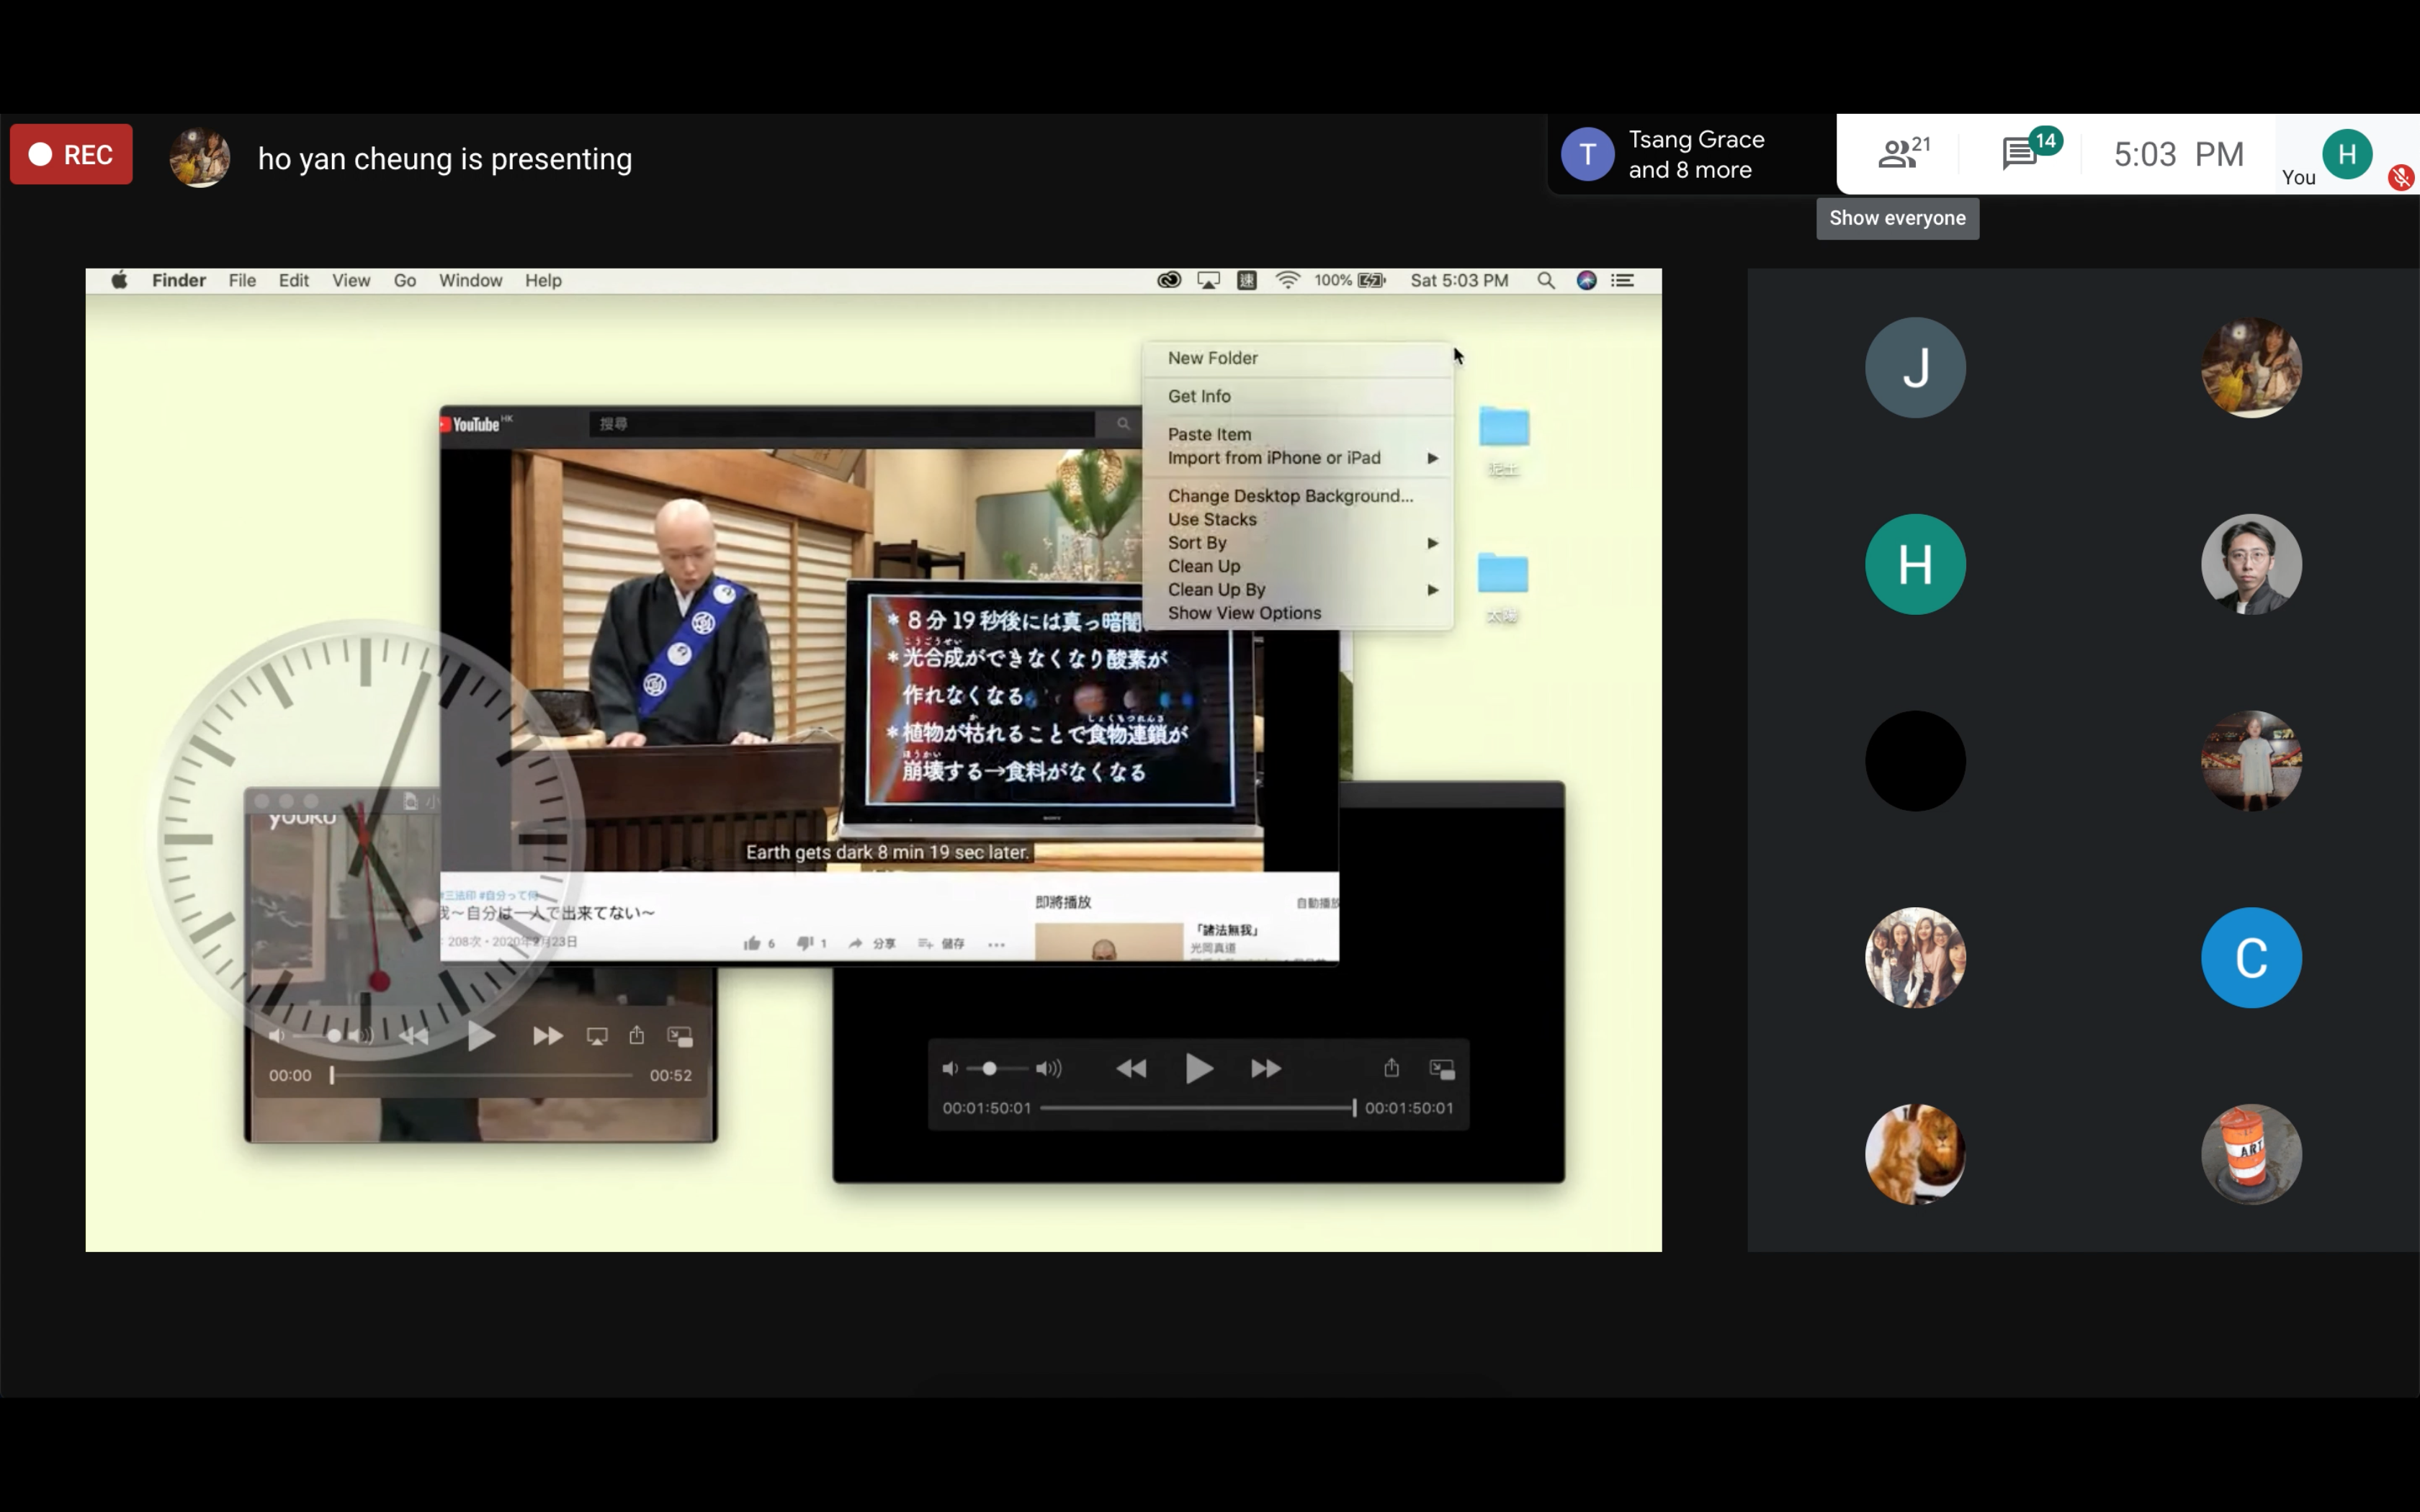Click the YouTube thumbs-down dislike icon

point(805,943)
